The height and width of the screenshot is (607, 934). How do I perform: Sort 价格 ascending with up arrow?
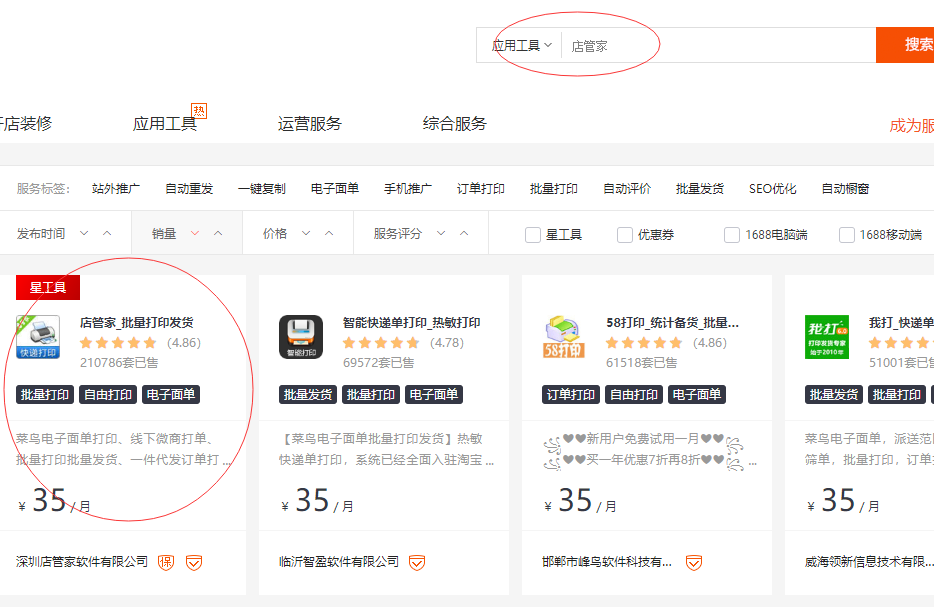click(329, 234)
